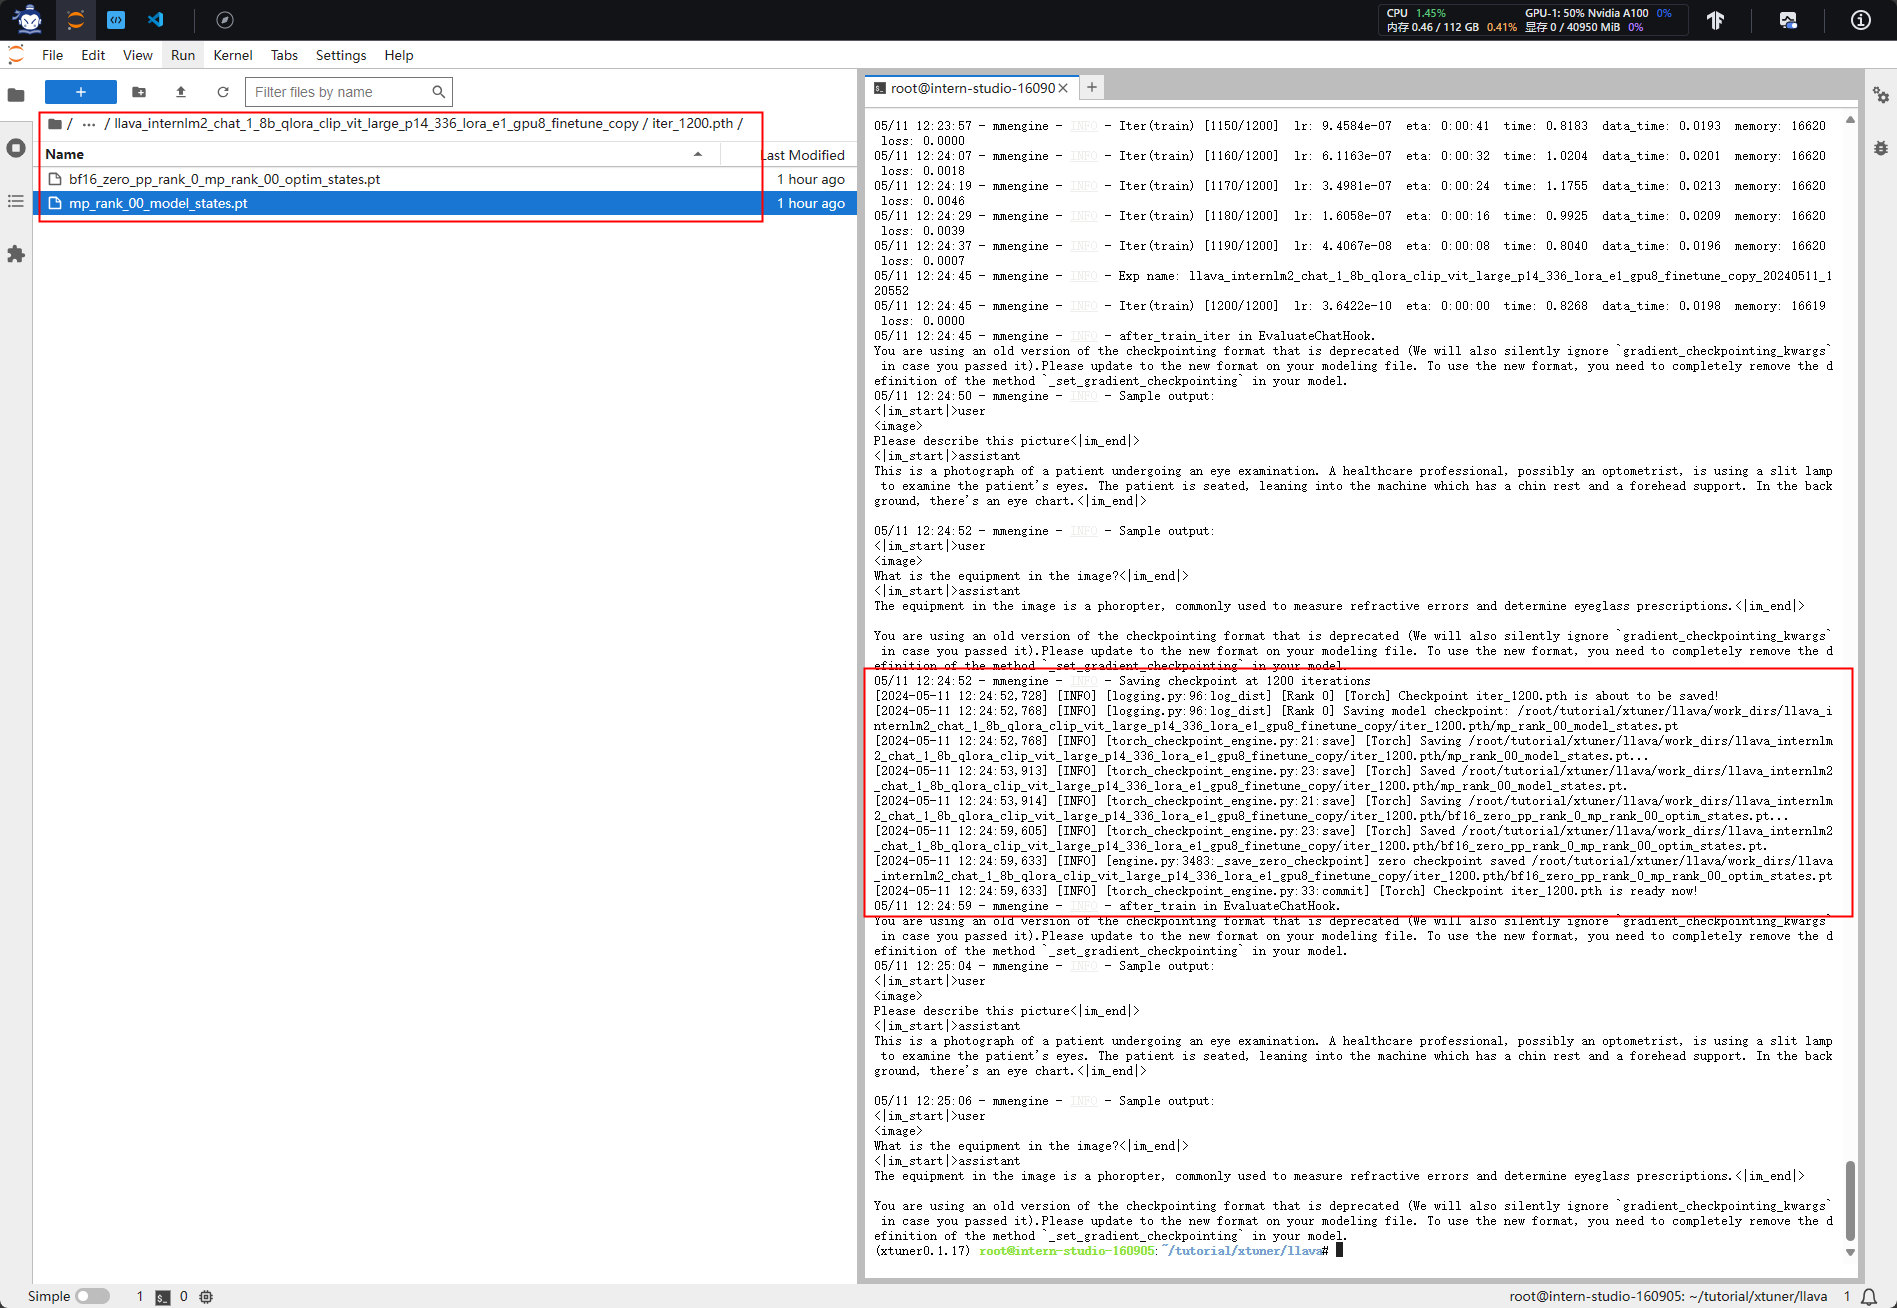Open the Tabs menu
This screenshot has width=1897, height=1308.
pyautogui.click(x=284, y=55)
